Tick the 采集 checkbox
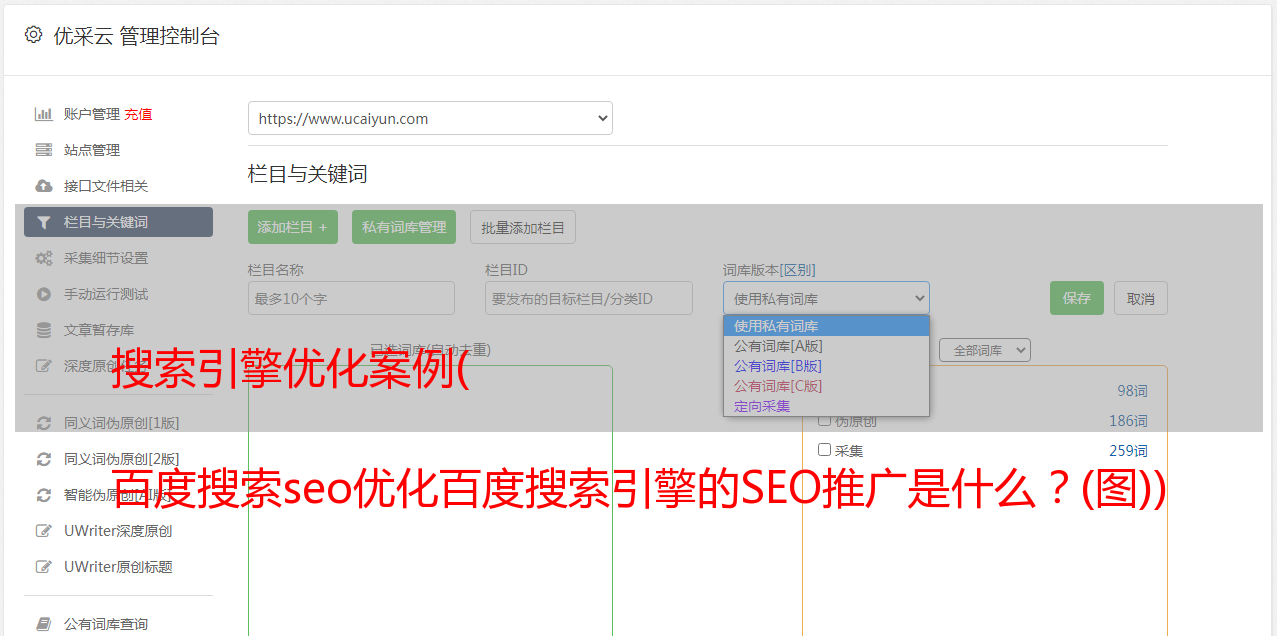1277x636 pixels. (825, 450)
